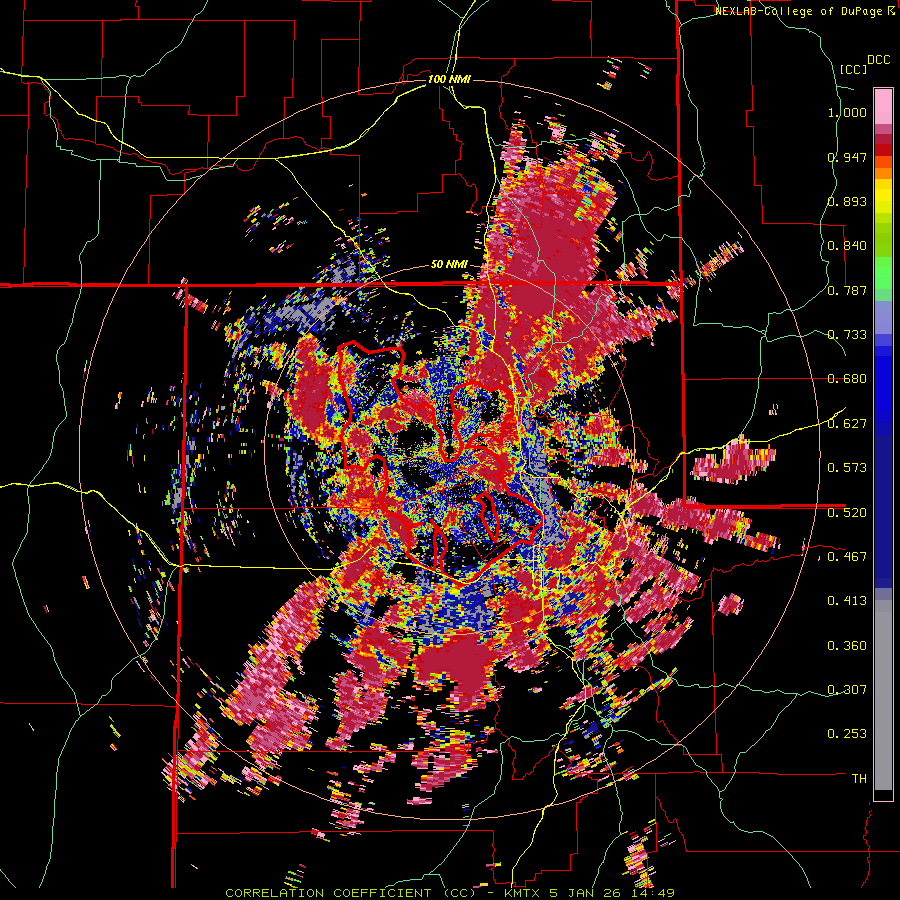Click the 0.947 scale value

point(847,157)
